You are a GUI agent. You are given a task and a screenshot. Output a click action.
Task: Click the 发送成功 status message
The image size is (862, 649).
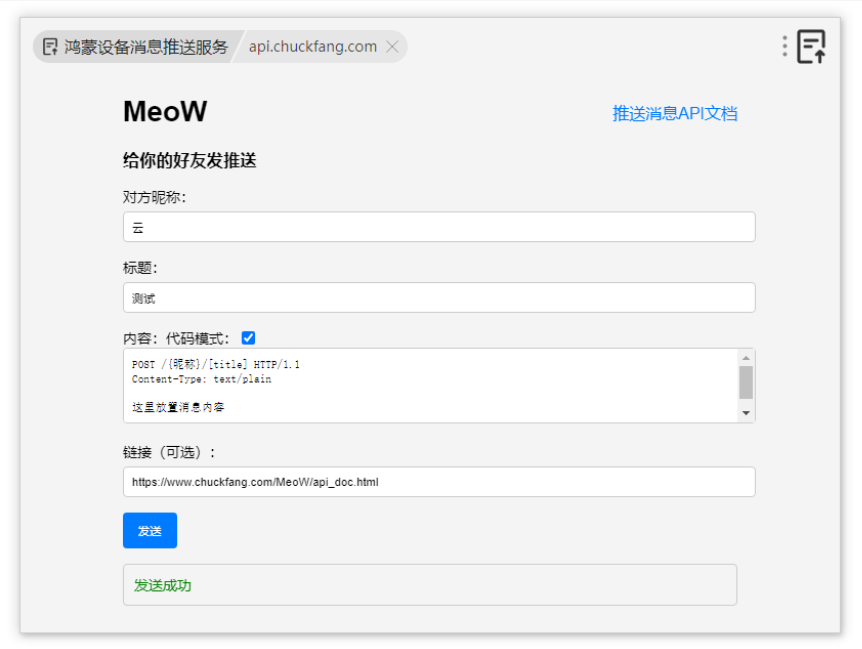pos(163,585)
